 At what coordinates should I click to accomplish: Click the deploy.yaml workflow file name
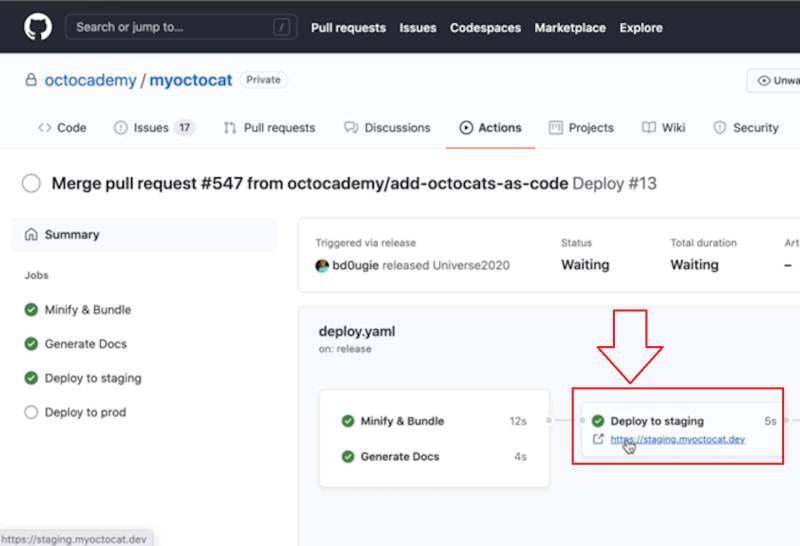(x=357, y=332)
